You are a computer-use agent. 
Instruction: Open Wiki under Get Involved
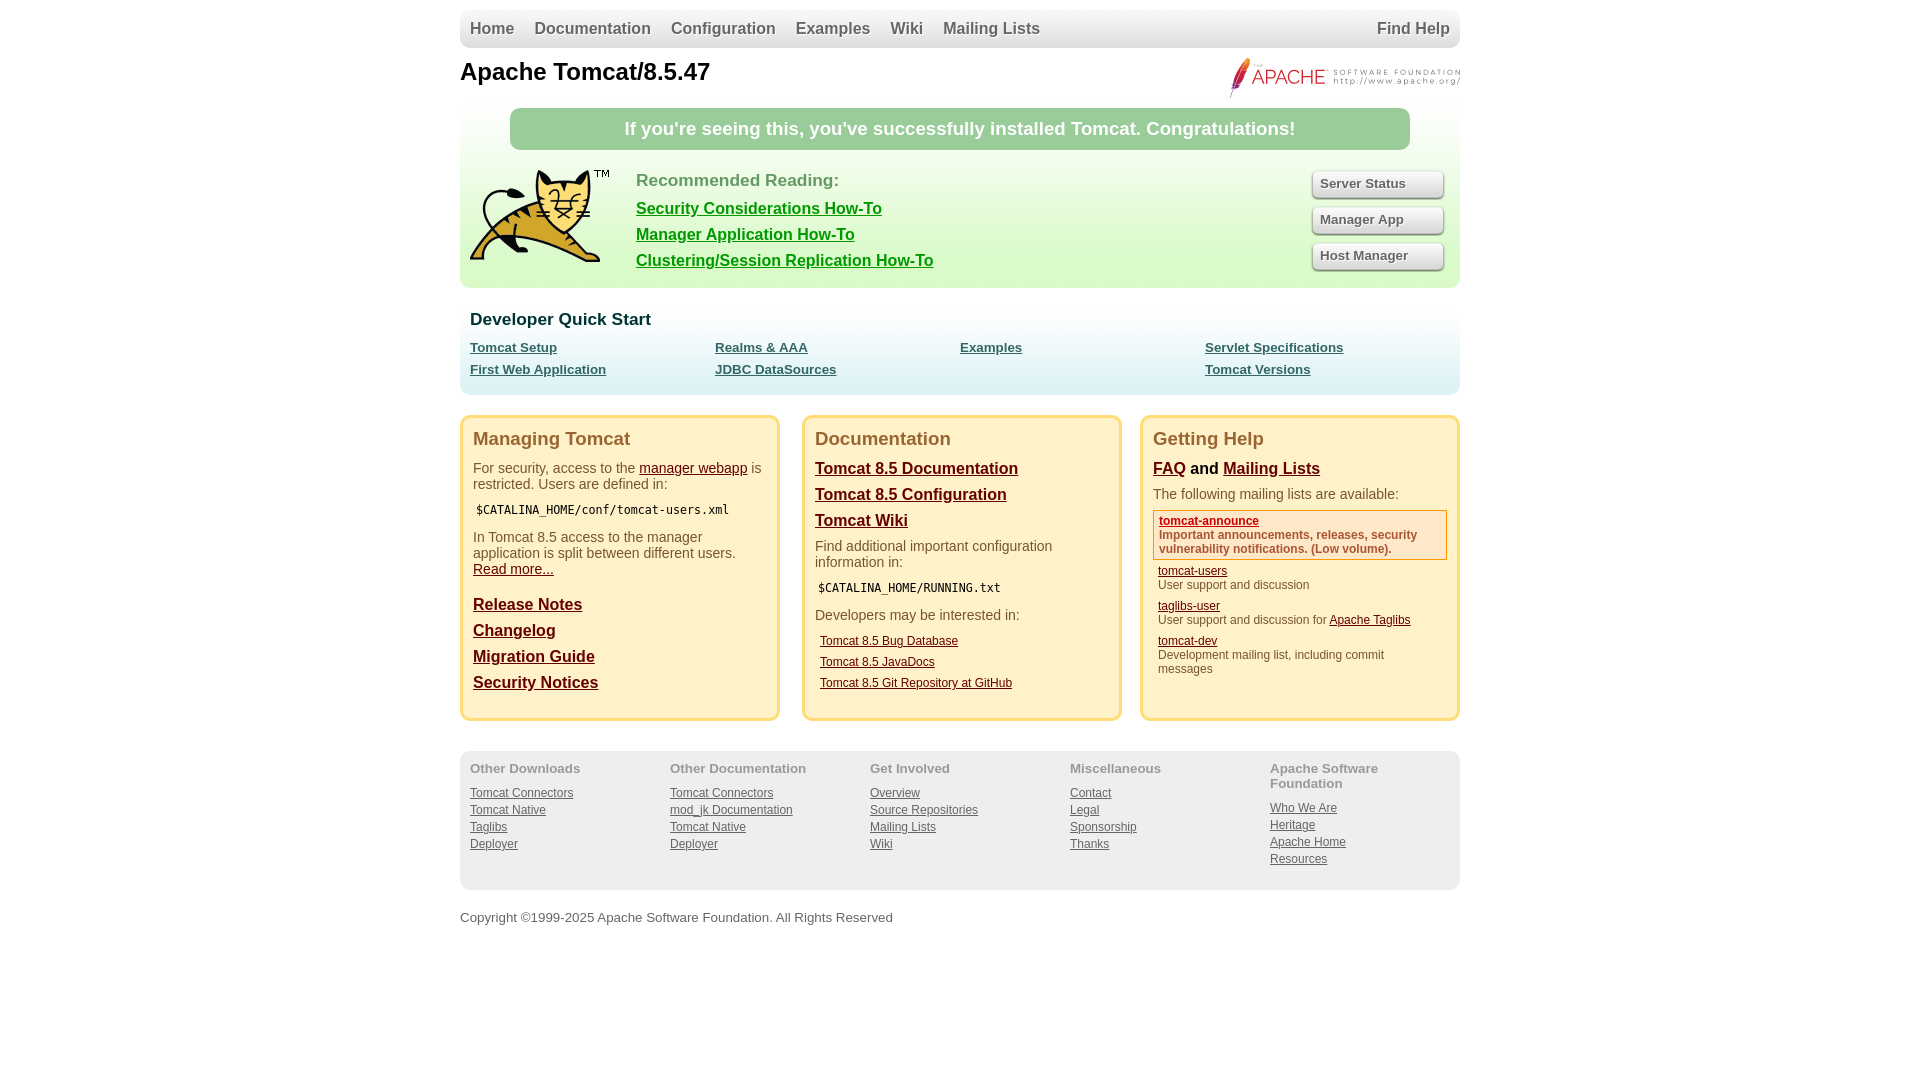881,844
